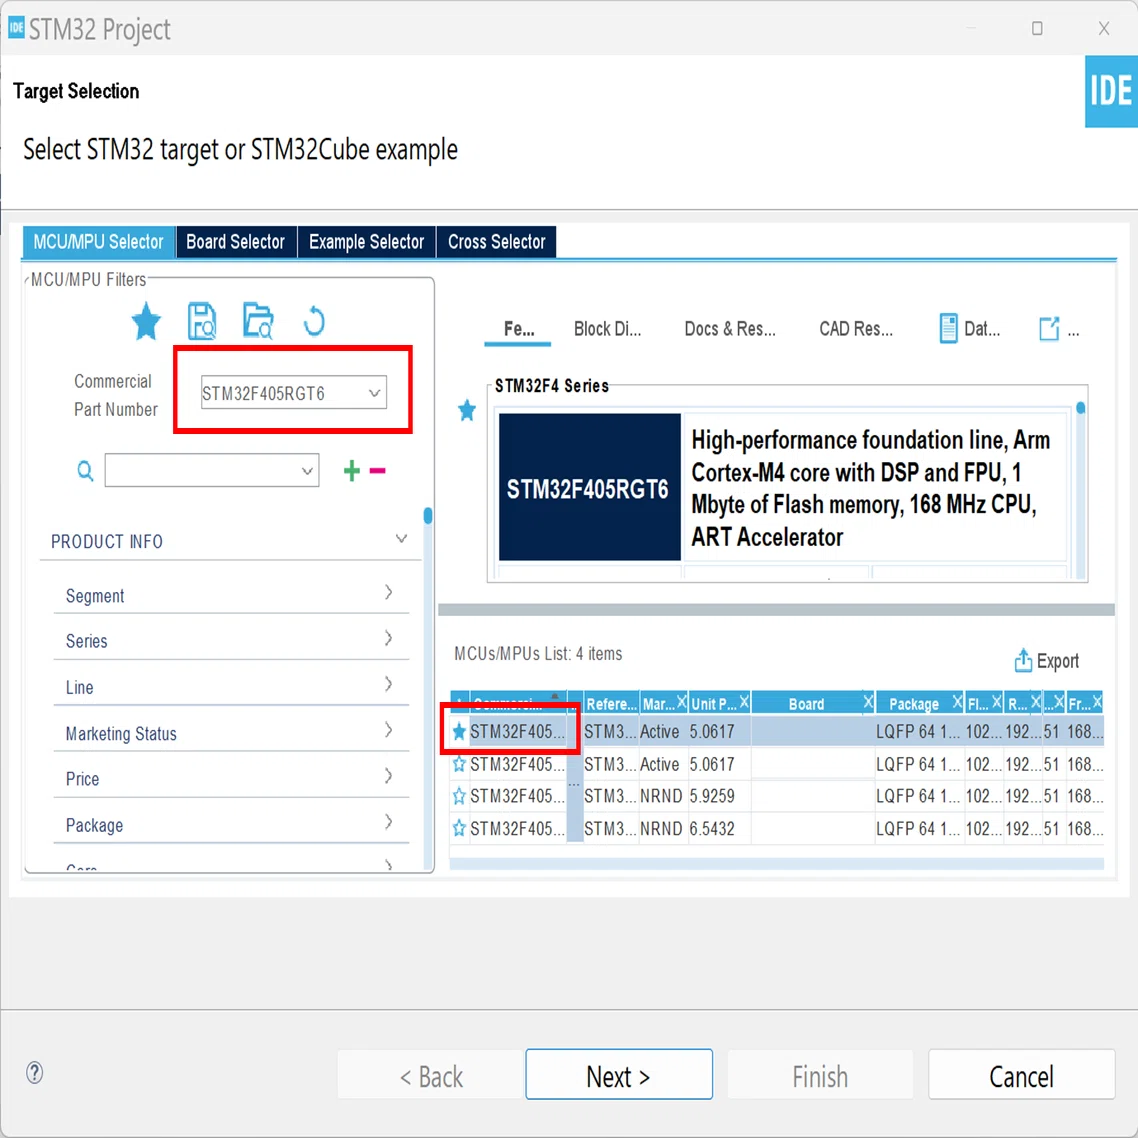Click the Next > button
Image resolution: width=1138 pixels, height=1138 pixels.
(619, 1074)
